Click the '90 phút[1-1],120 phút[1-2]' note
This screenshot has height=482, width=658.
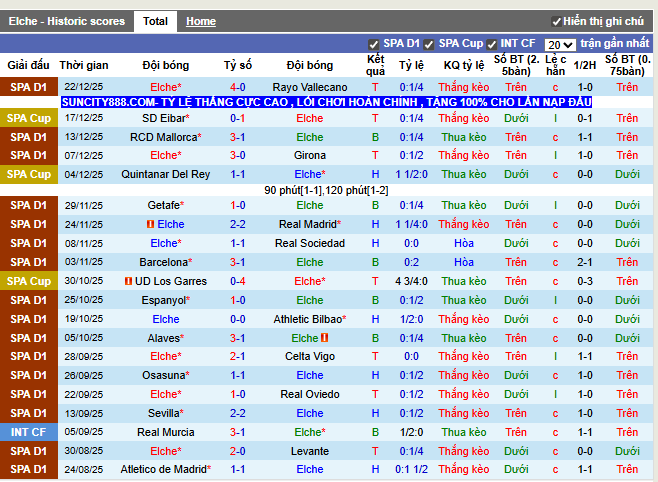click(x=326, y=190)
